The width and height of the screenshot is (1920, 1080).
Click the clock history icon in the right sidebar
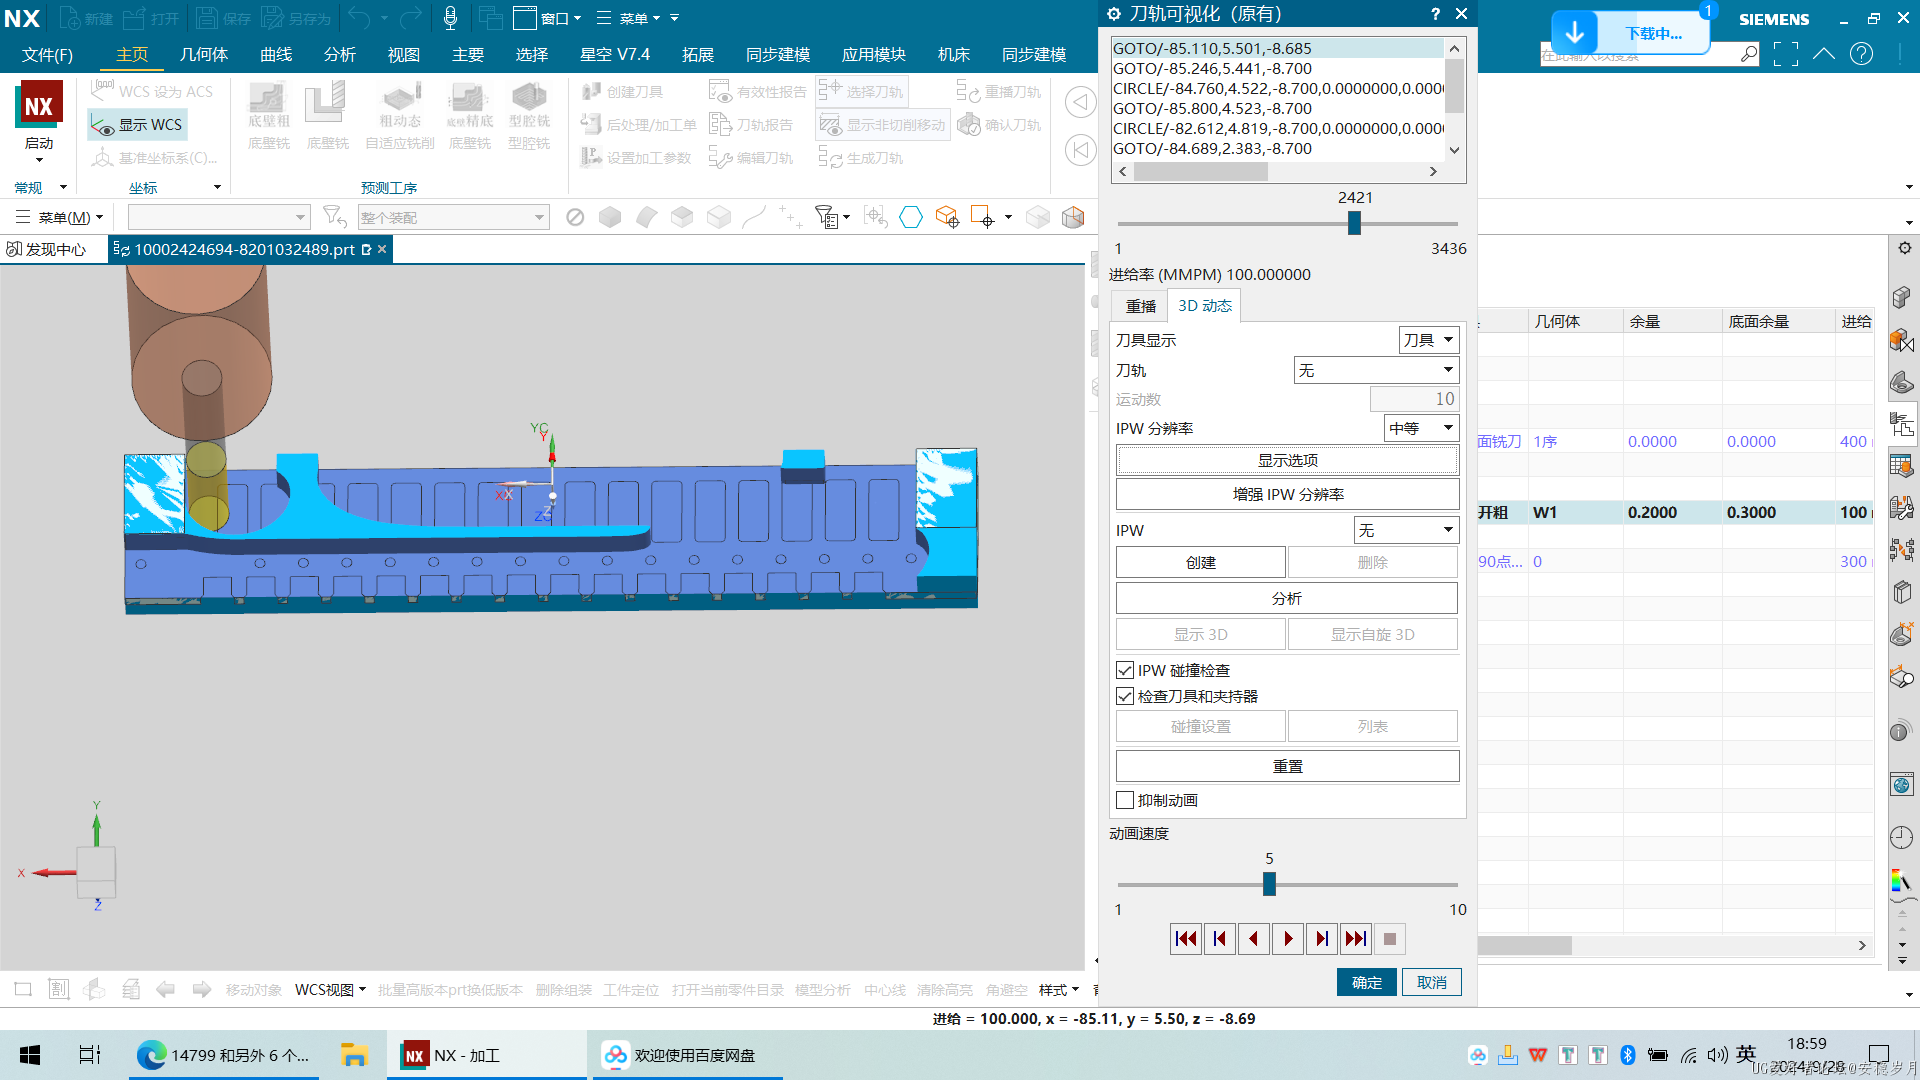pos(1901,837)
